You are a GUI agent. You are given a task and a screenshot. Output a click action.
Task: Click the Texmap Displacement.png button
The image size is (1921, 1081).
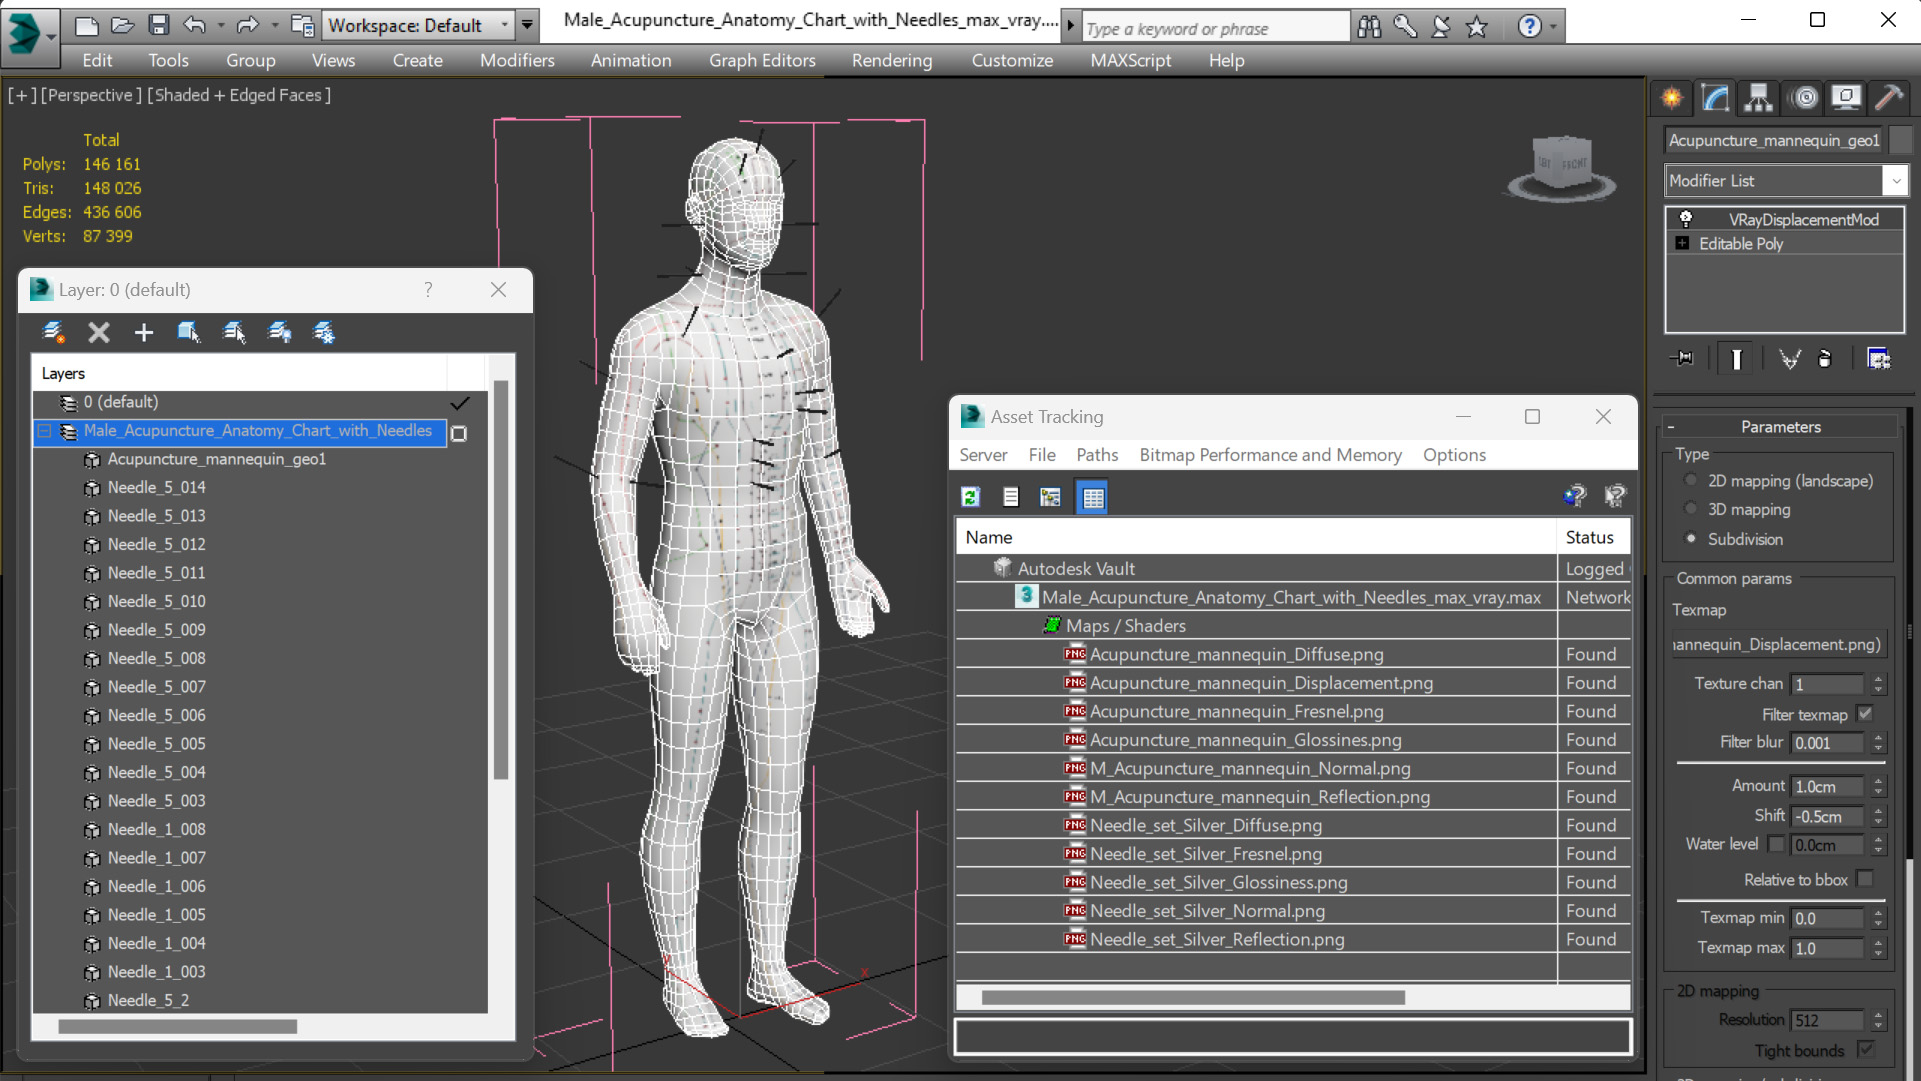tap(1777, 645)
